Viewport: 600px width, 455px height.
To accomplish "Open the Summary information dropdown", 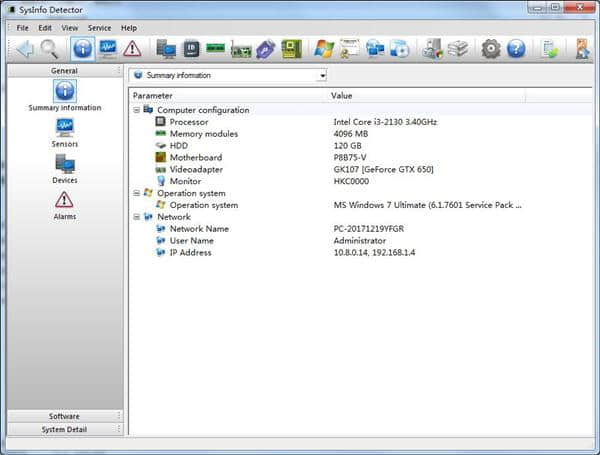I will (x=229, y=75).
